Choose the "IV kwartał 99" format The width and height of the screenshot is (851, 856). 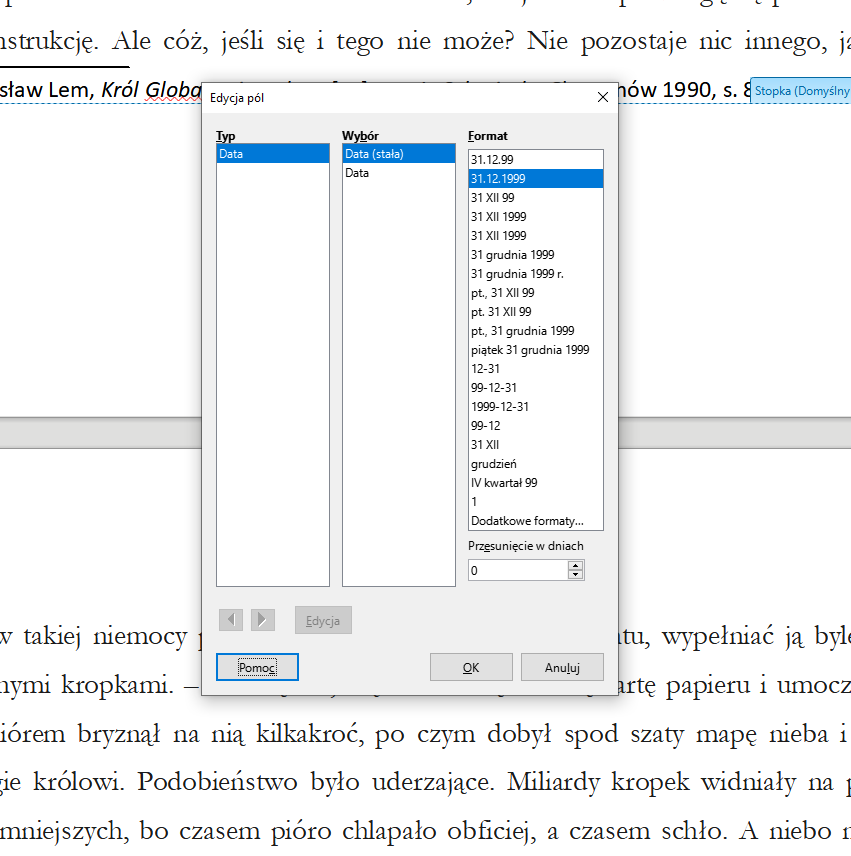point(535,482)
